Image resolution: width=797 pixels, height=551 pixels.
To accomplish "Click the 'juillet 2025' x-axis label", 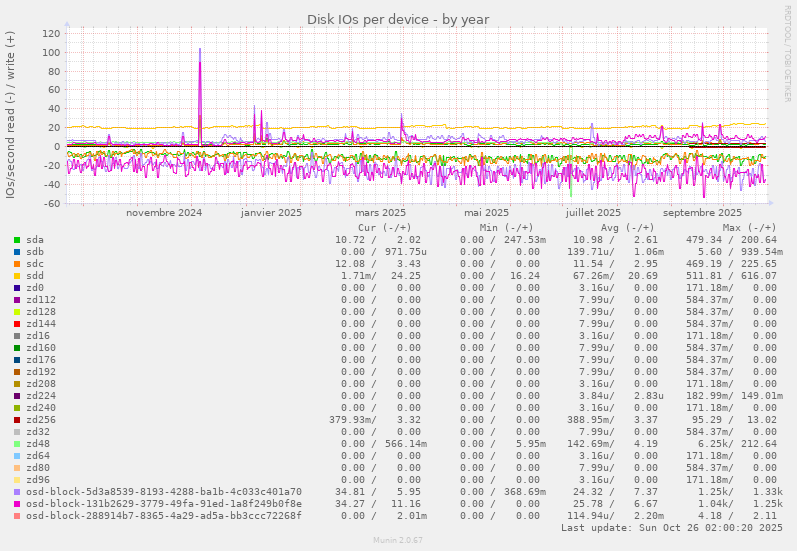I will [593, 212].
